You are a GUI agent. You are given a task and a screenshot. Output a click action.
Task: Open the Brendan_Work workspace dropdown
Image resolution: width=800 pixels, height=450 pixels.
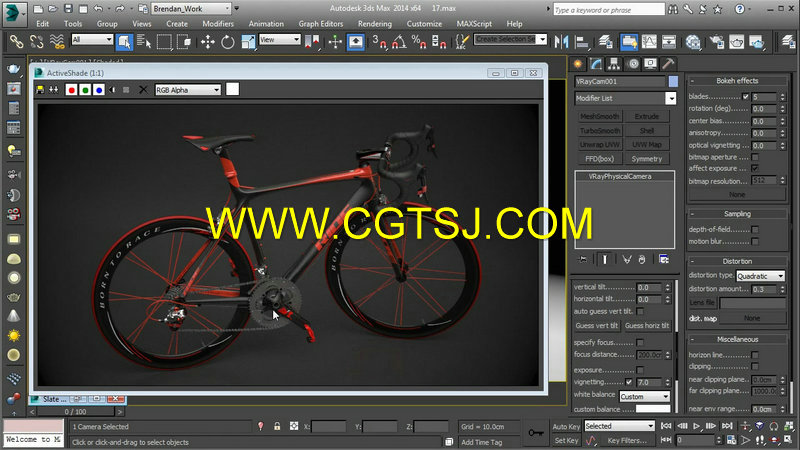pyautogui.click(x=192, y=9)
